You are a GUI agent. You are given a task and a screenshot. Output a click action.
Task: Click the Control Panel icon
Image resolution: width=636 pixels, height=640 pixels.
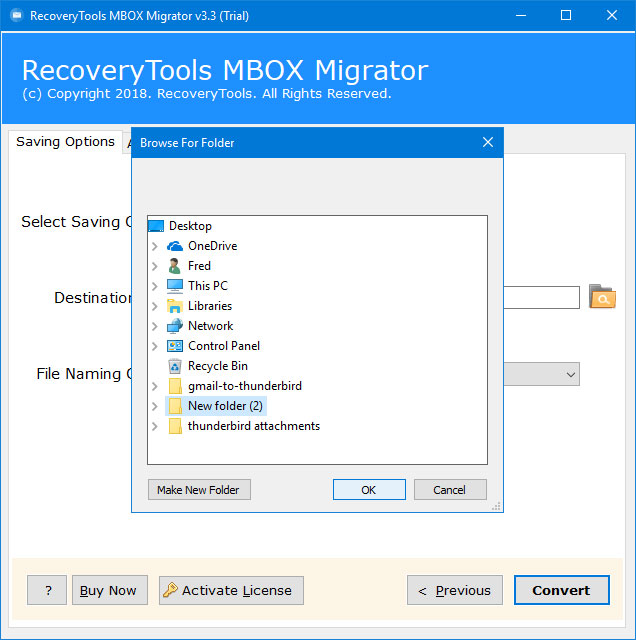175,346
